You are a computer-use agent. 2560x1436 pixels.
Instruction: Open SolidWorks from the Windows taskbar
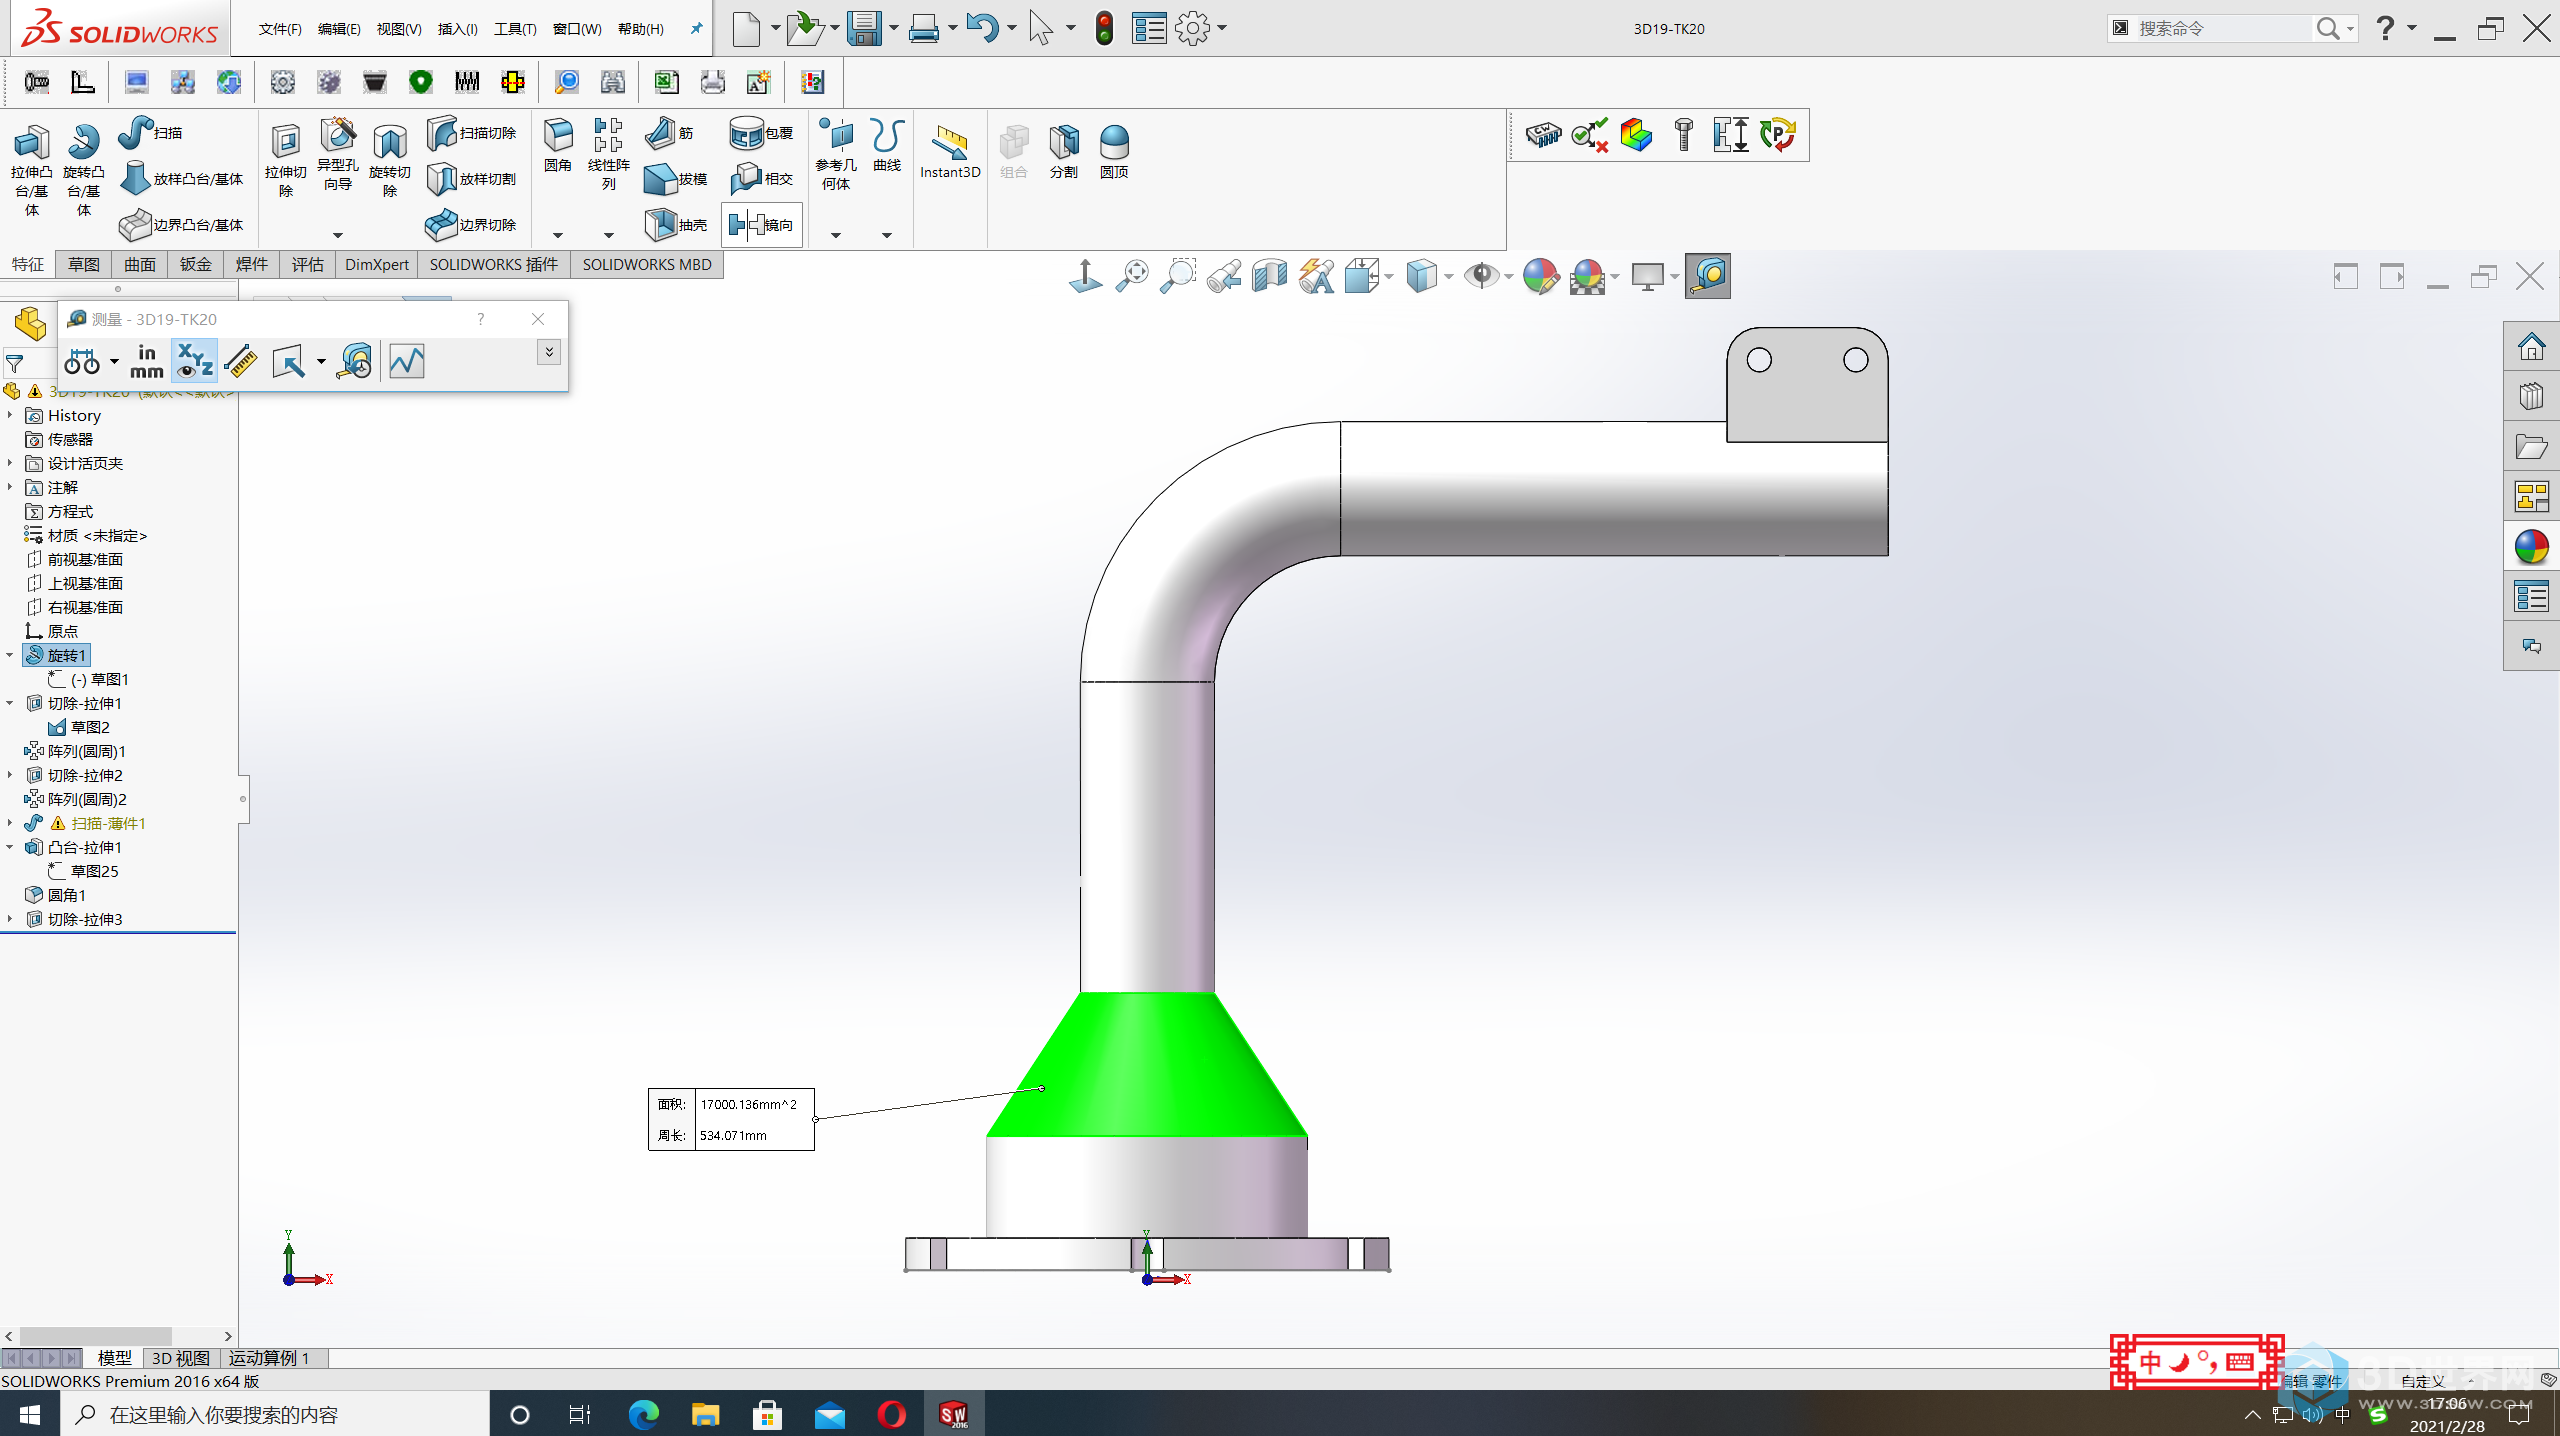point(954,1414)
